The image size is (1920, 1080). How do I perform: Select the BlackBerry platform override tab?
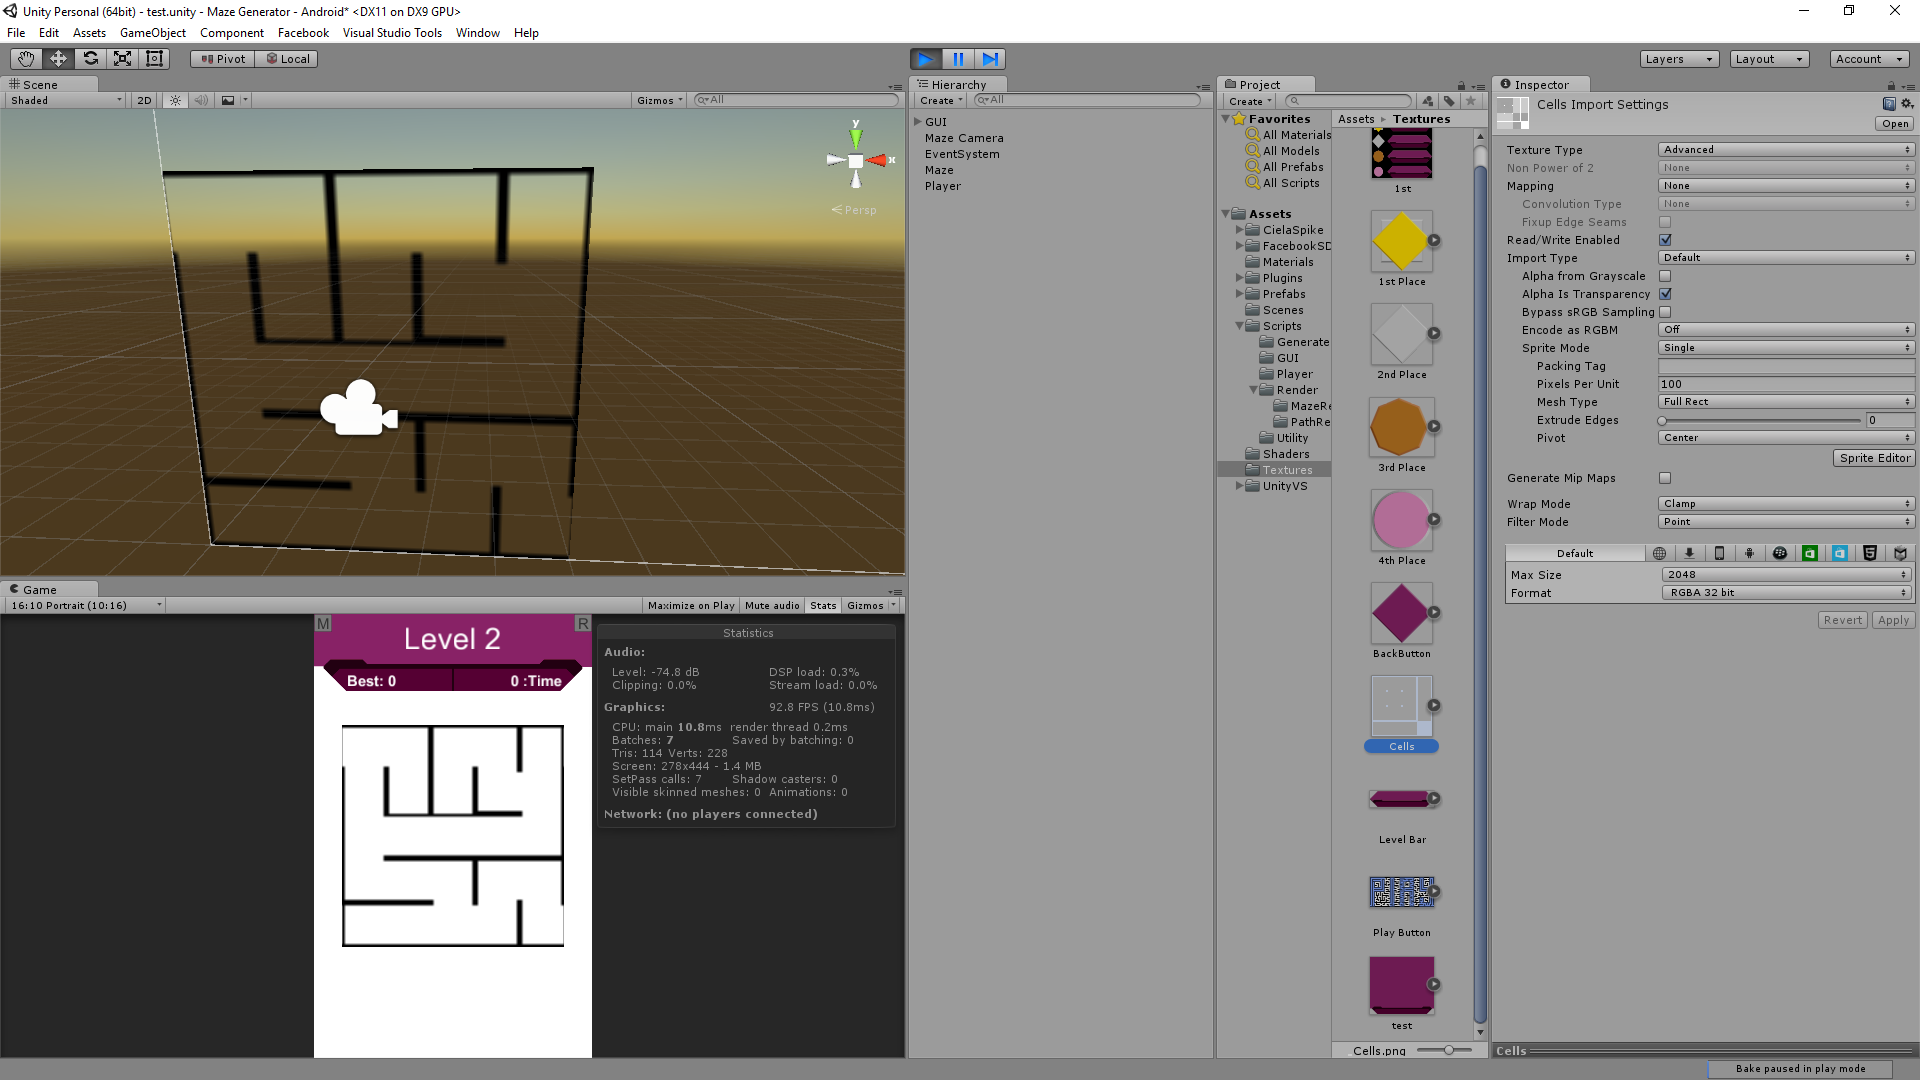[1780, 553]
